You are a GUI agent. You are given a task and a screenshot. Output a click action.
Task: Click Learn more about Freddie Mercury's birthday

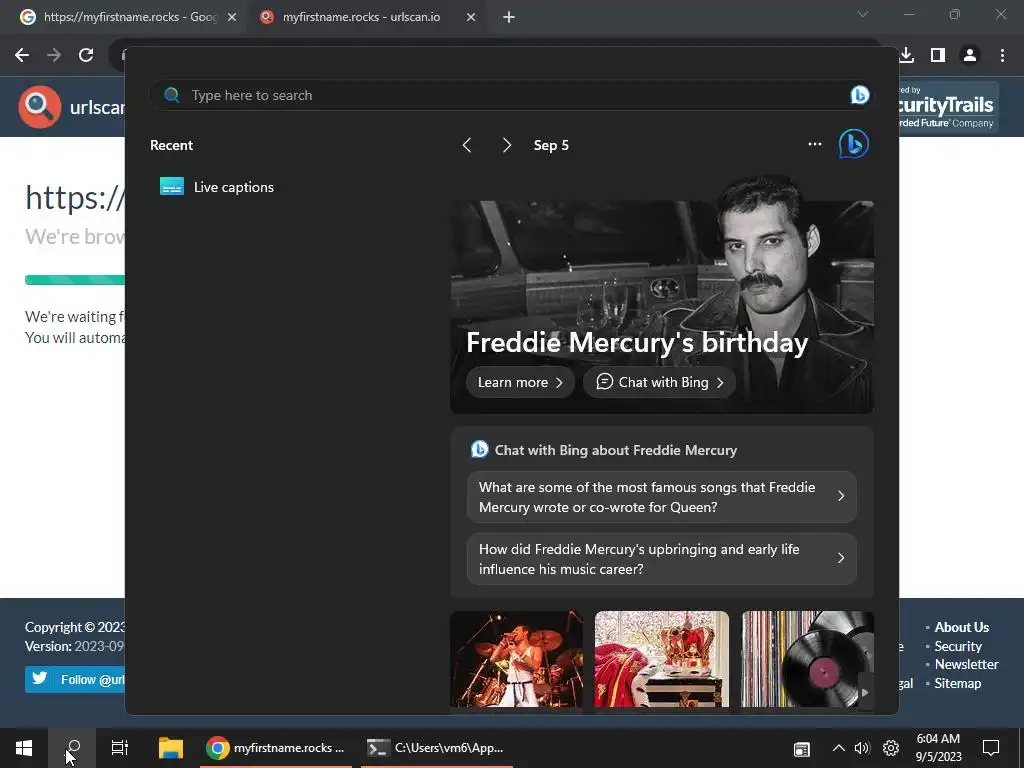tap(520, 383)
